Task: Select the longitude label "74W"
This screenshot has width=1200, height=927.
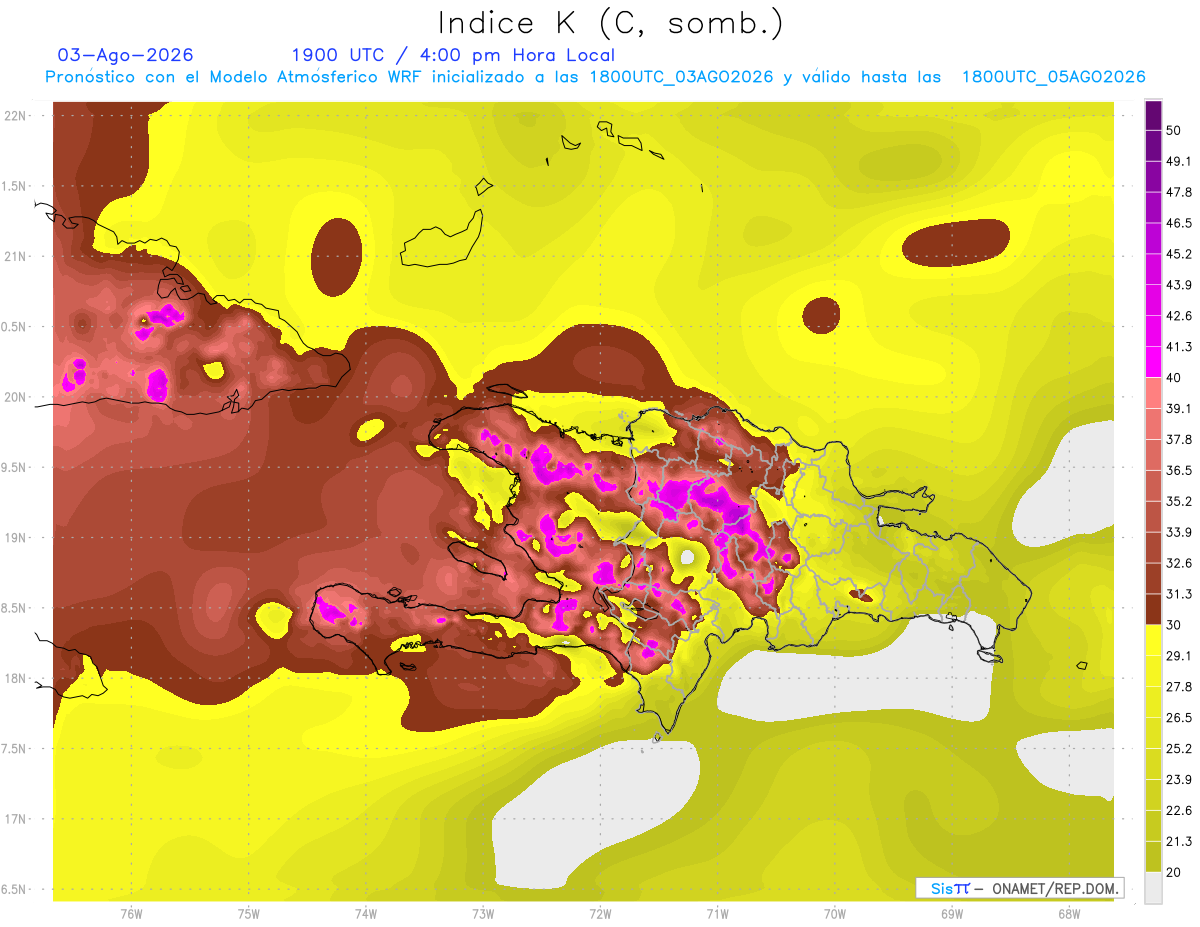Action: click(366, 914)
